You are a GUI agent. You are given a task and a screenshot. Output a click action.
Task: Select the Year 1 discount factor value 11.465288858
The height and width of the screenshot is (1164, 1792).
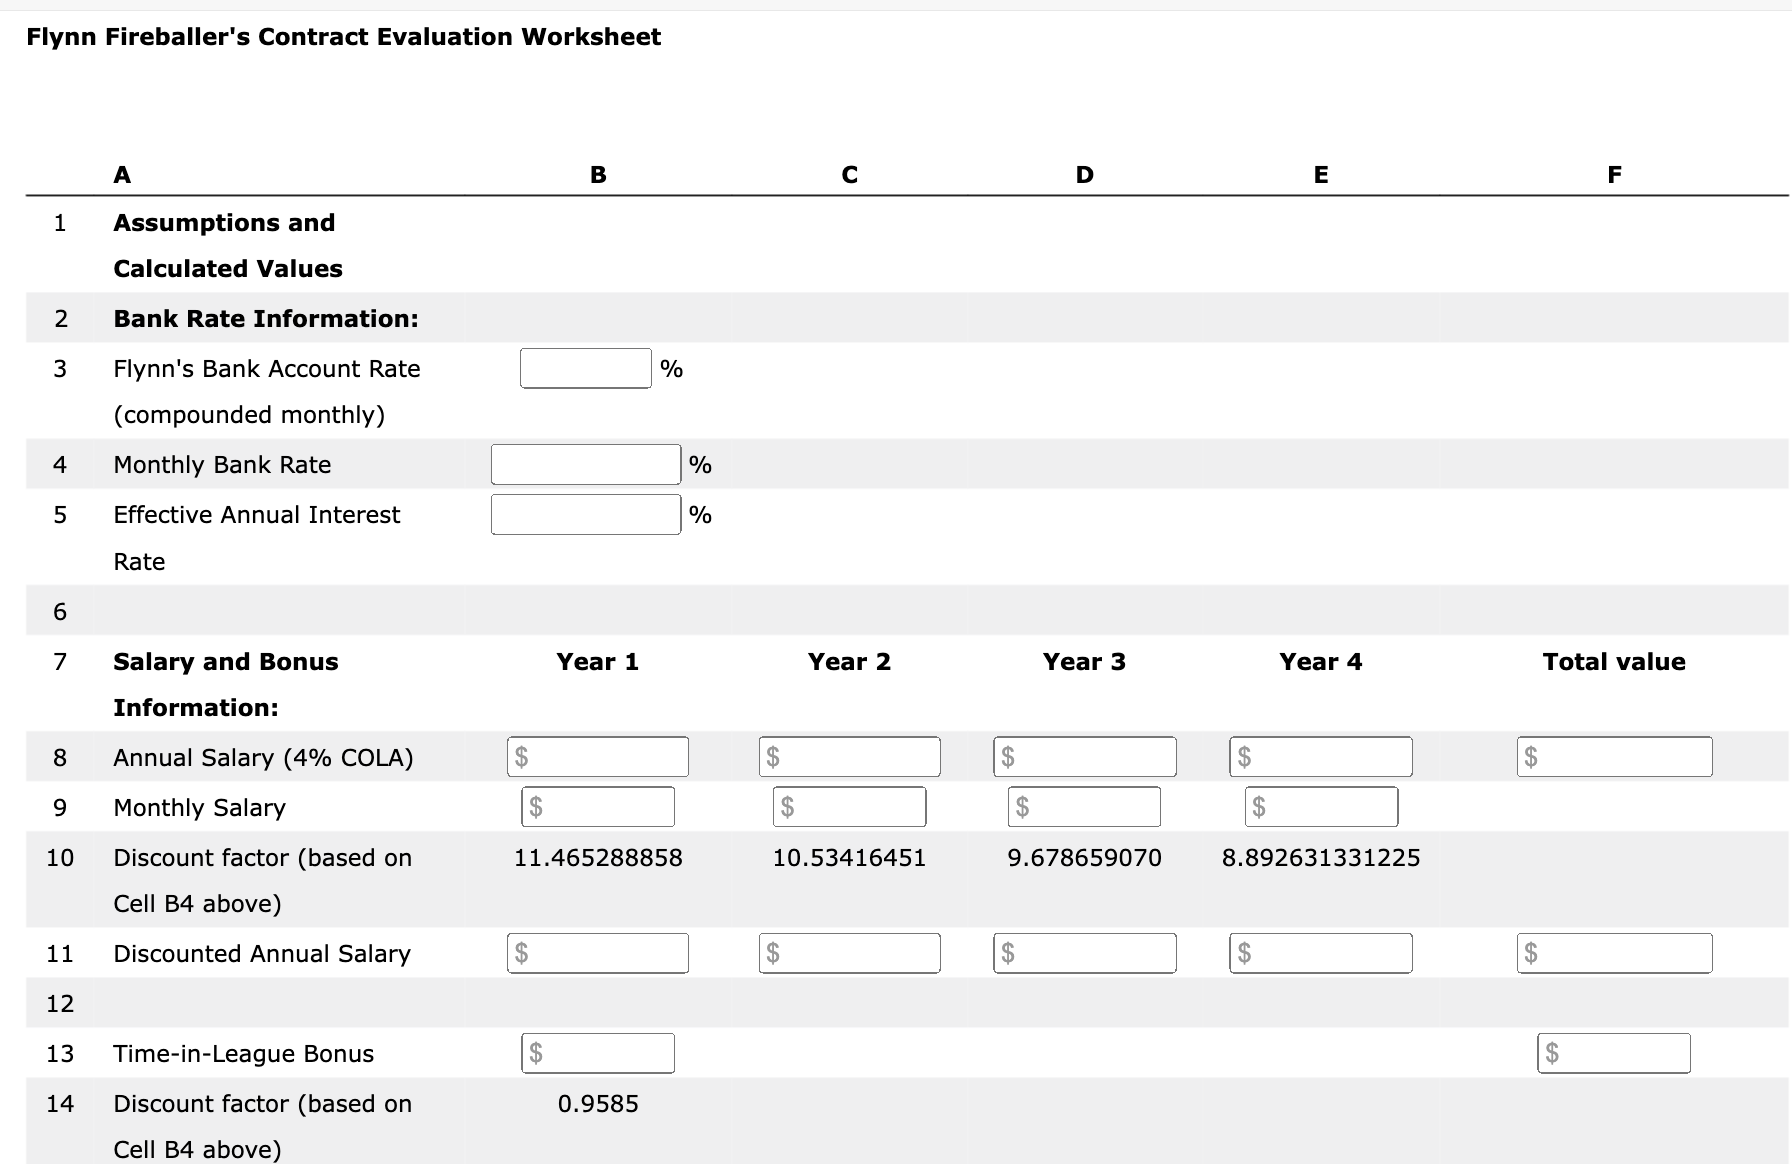click(x=597, y=857)
